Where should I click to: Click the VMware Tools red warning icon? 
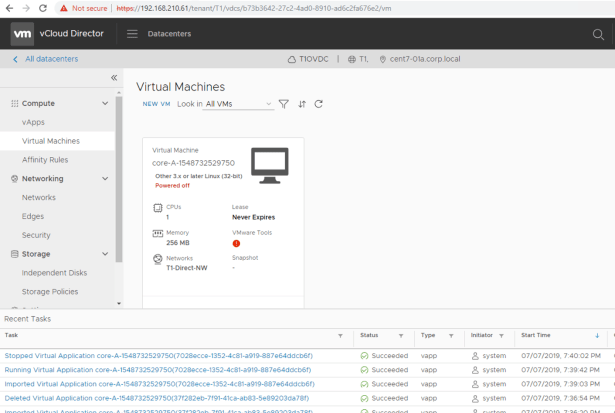click(x=236, y=243)
